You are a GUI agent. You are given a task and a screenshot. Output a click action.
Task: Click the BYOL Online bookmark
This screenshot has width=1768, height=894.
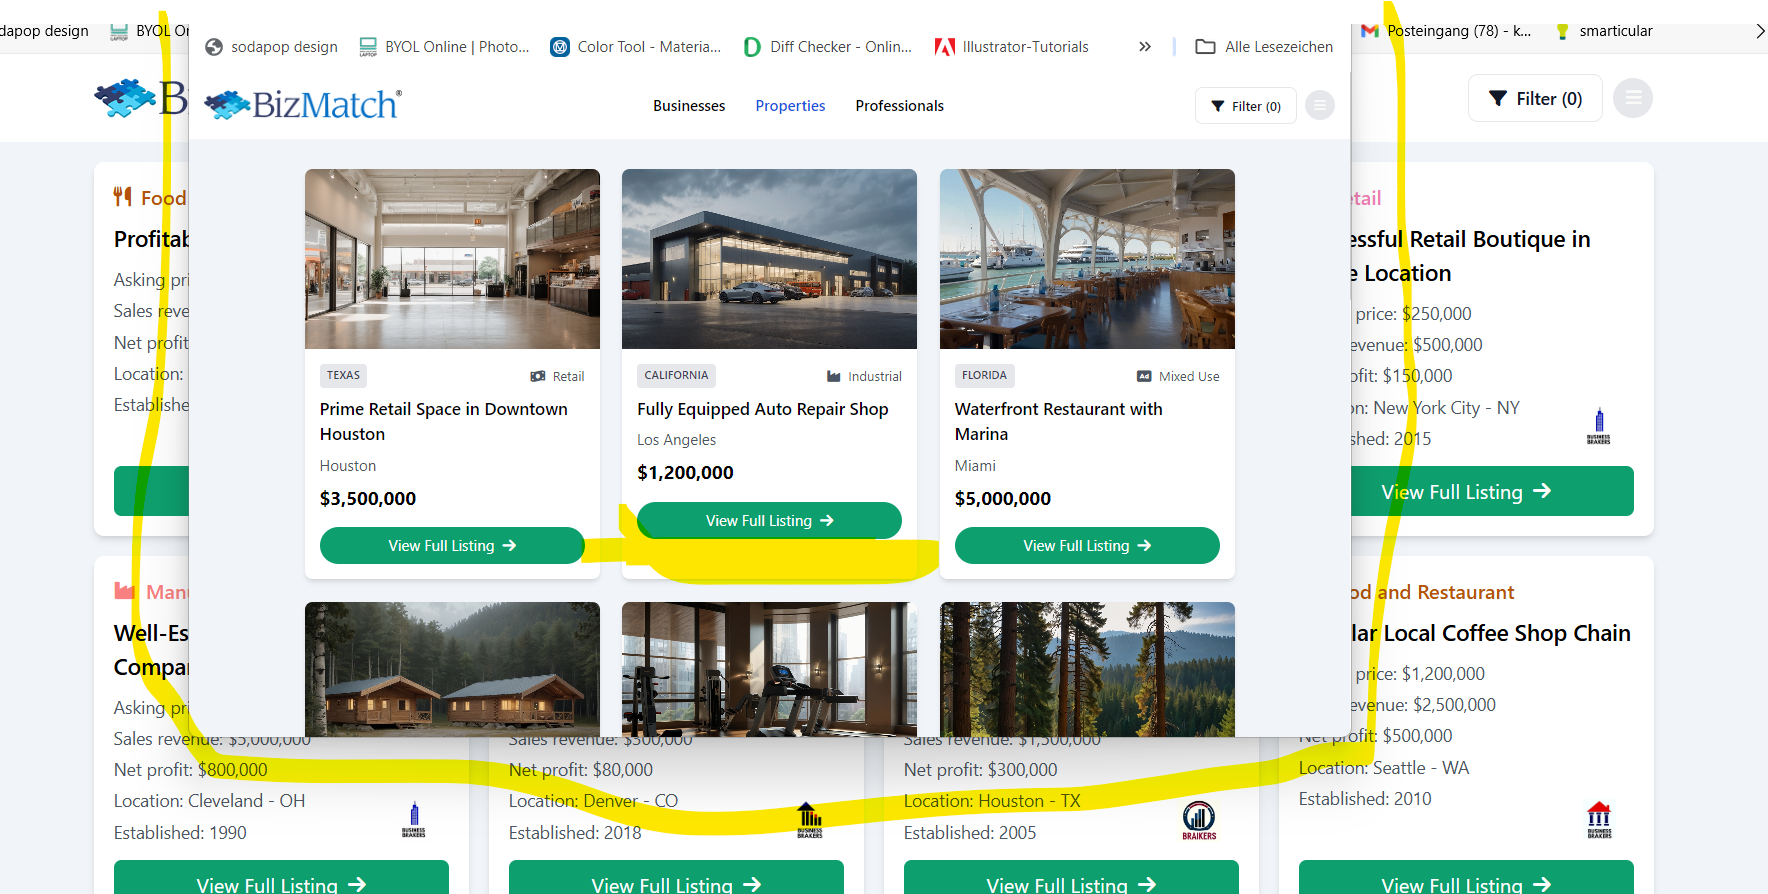445,47
